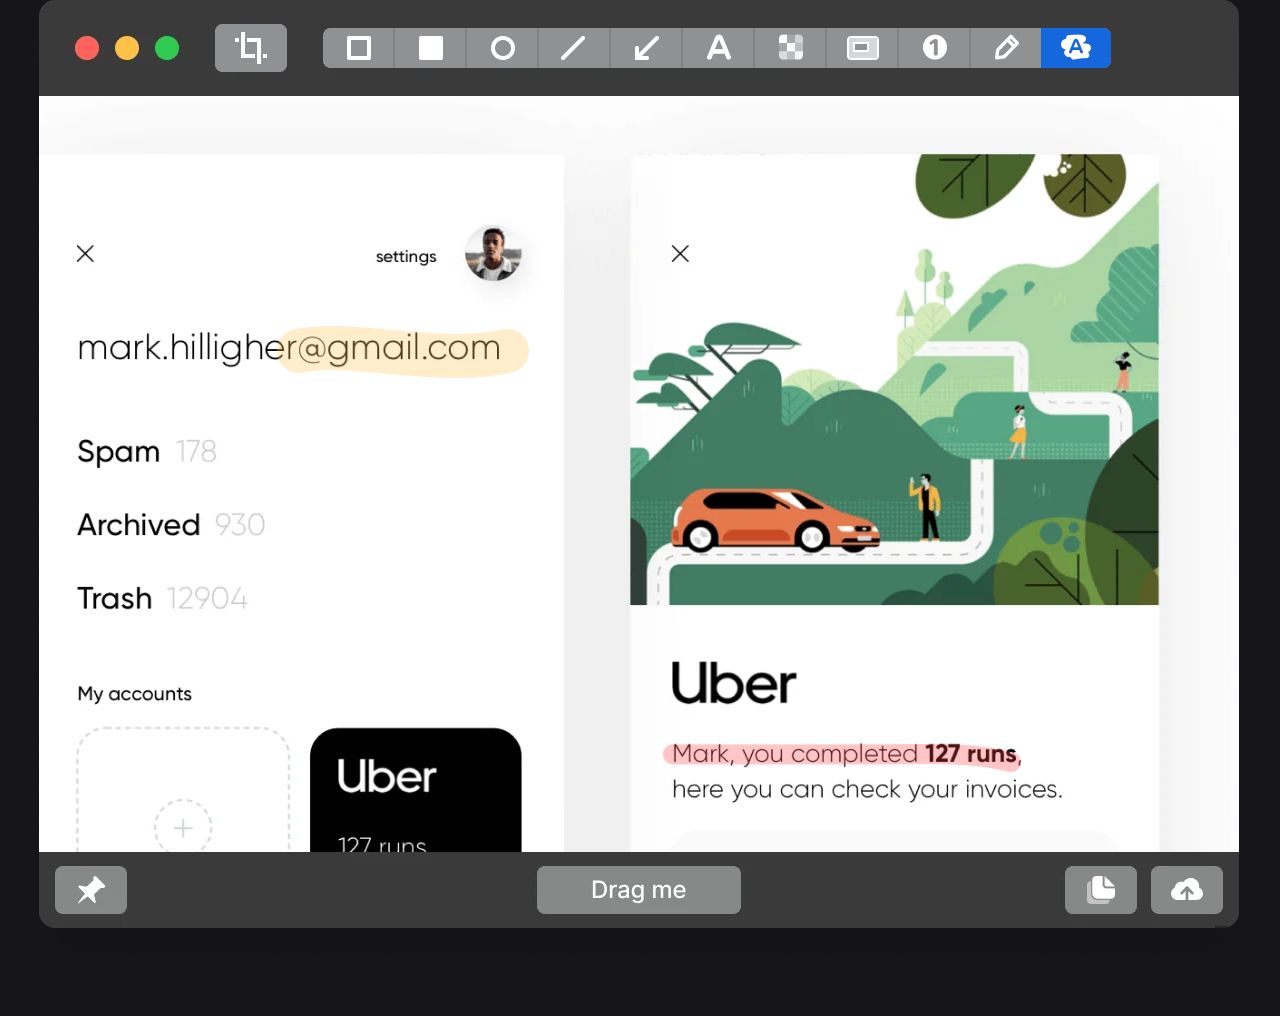The width and height of the screenshot is (1280, 1016).
Task: Pick the ellipse drawing tool
Action: 503,48
